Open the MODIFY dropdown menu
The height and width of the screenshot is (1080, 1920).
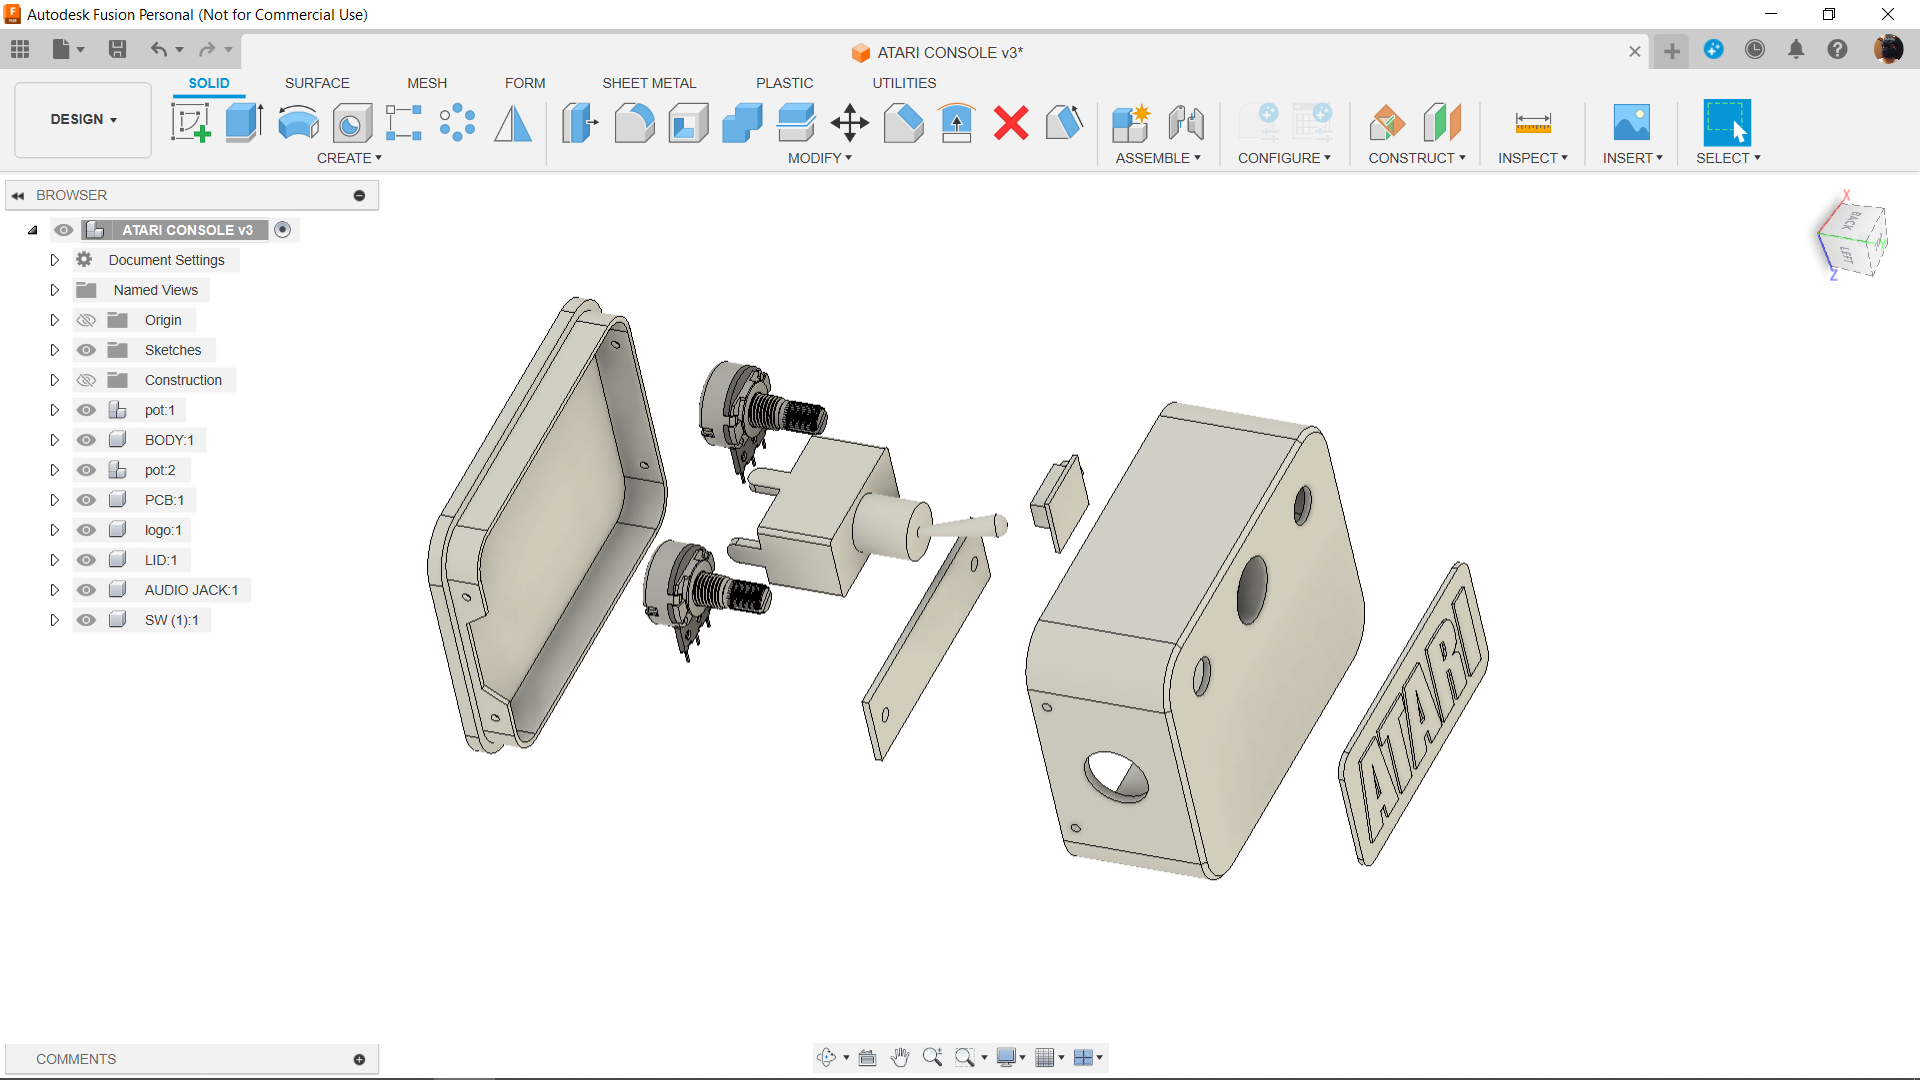pos(819,158)
